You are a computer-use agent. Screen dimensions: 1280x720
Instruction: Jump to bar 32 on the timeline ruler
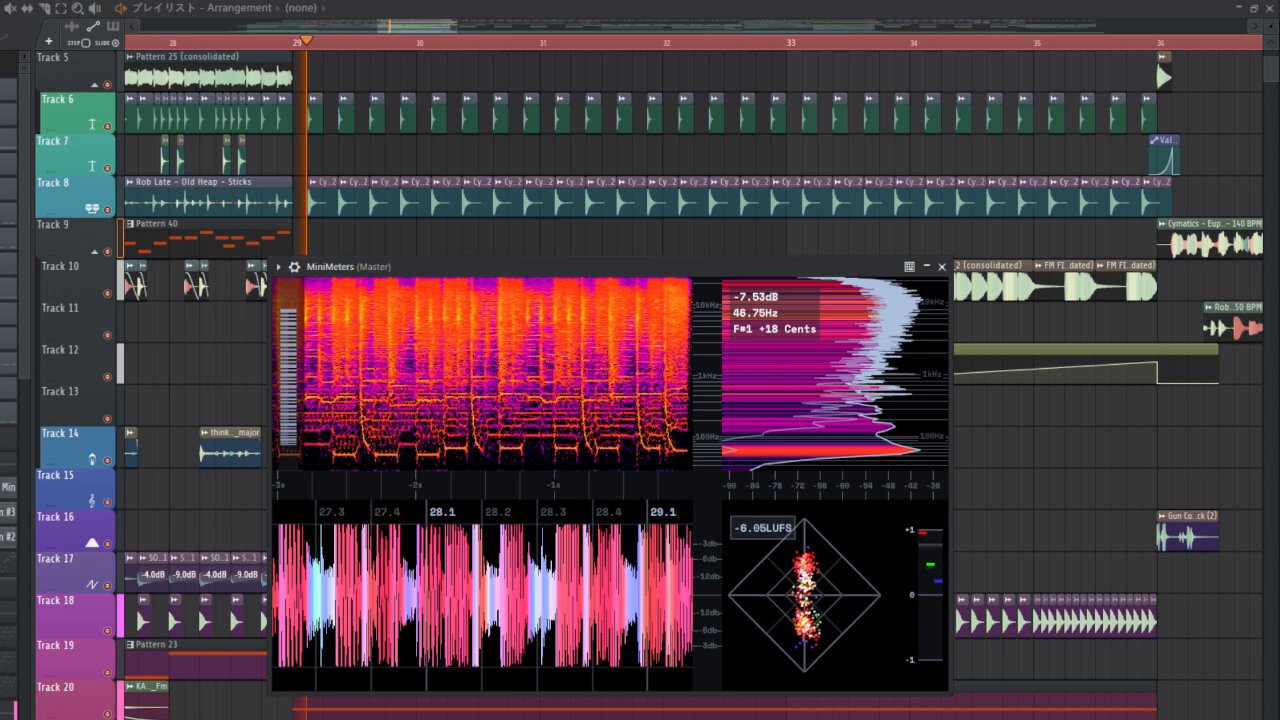coord(666,43)
